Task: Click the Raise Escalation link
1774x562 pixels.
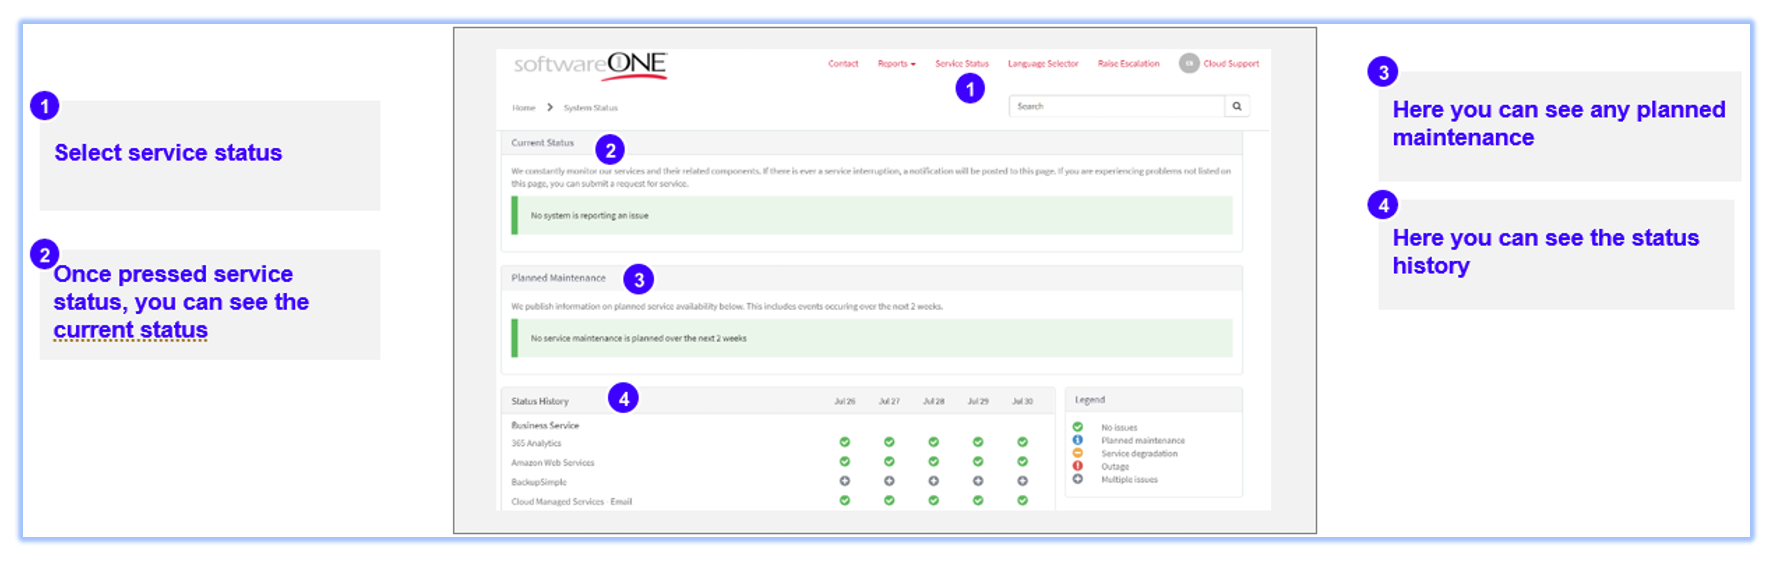Action: pyautogui.click(x=1128, y=64)
